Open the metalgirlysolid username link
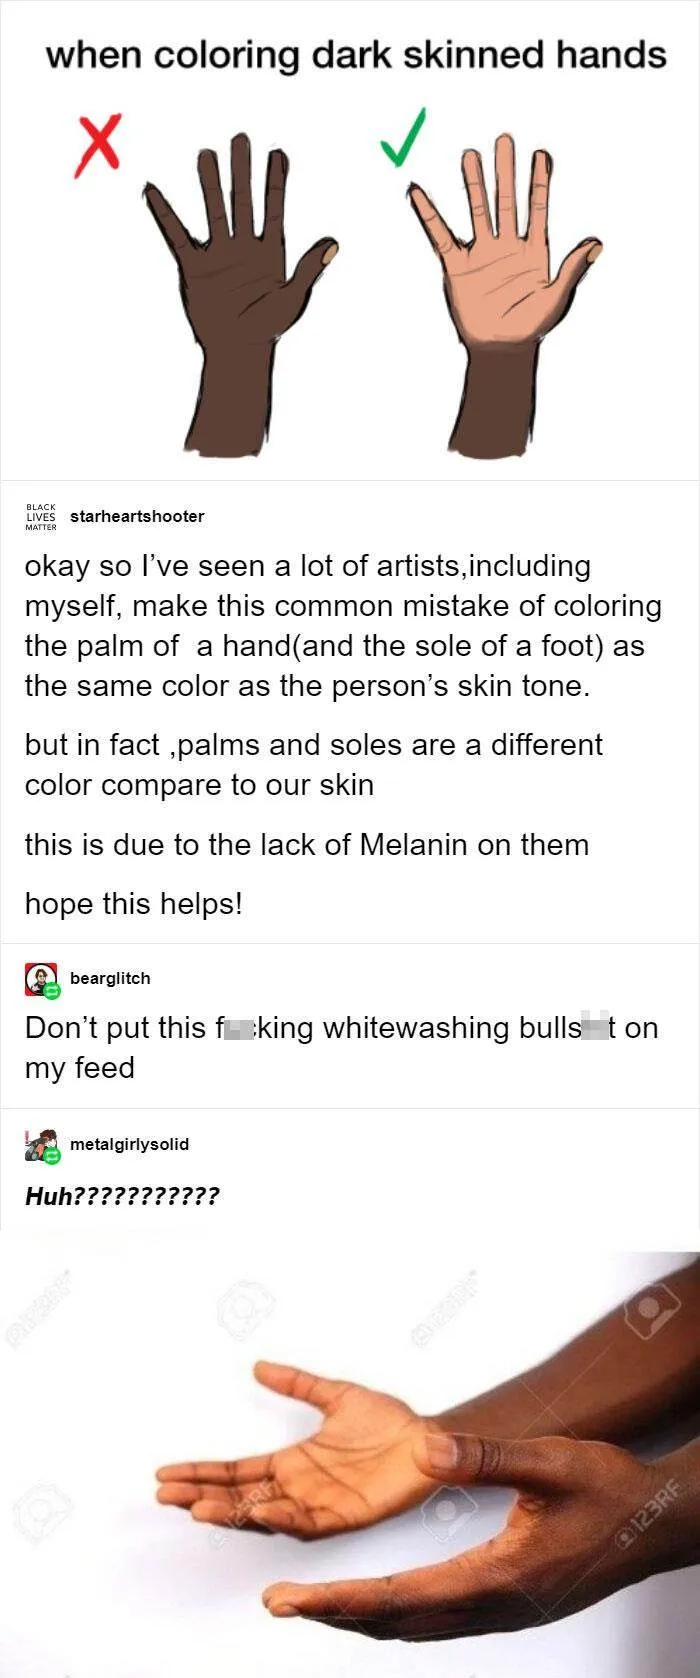The height and width of the screenshot is (1678, 700). pyautogui.click(x=129, y=1144)
